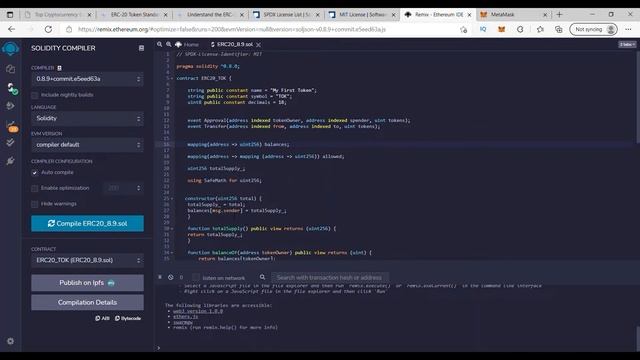The height and width of the screenshot is (360, 640).
Task: Open the Solidity unit testing icon
Action: [11, 142]
